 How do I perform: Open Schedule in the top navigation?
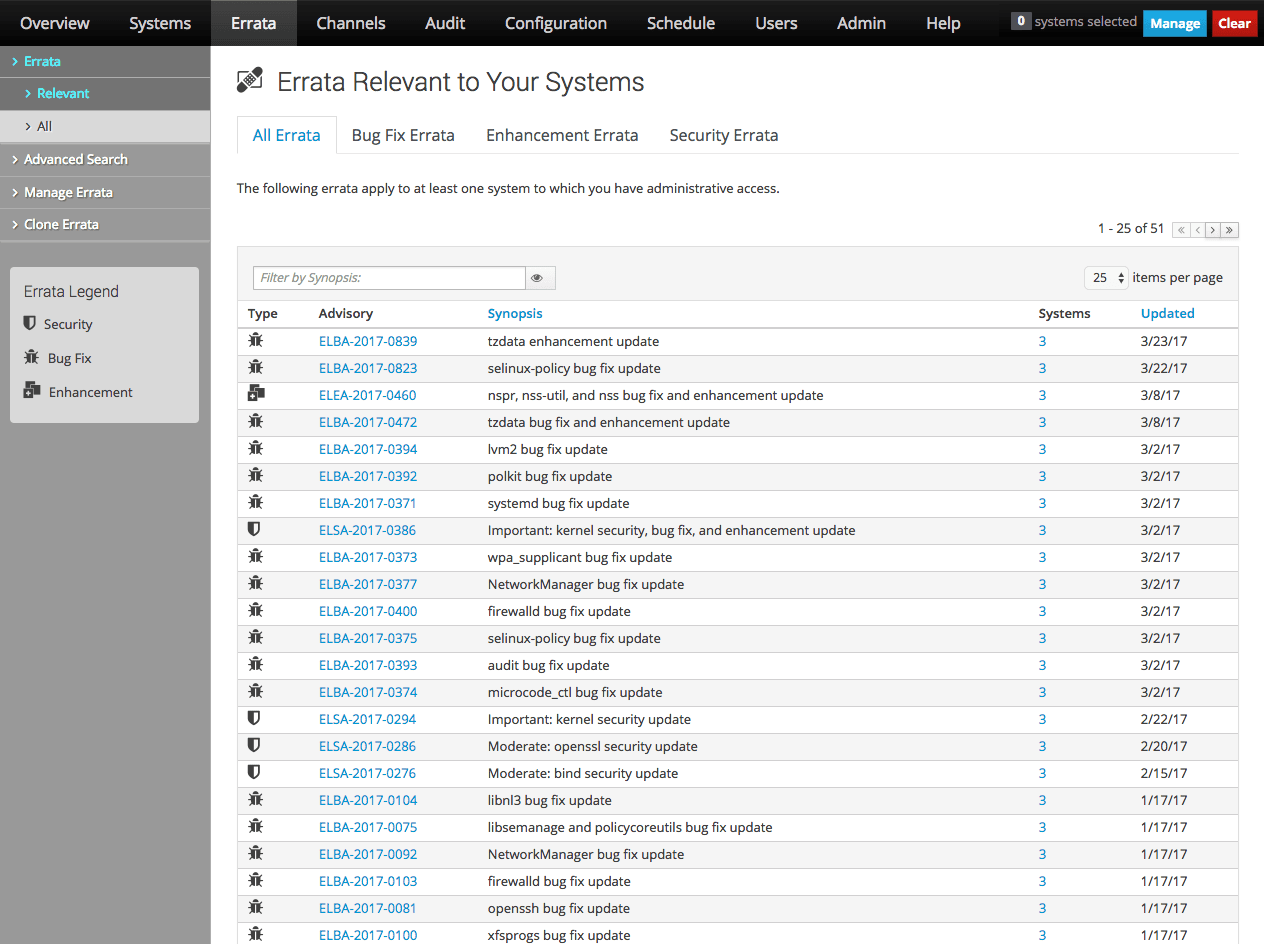pos(681,23)
